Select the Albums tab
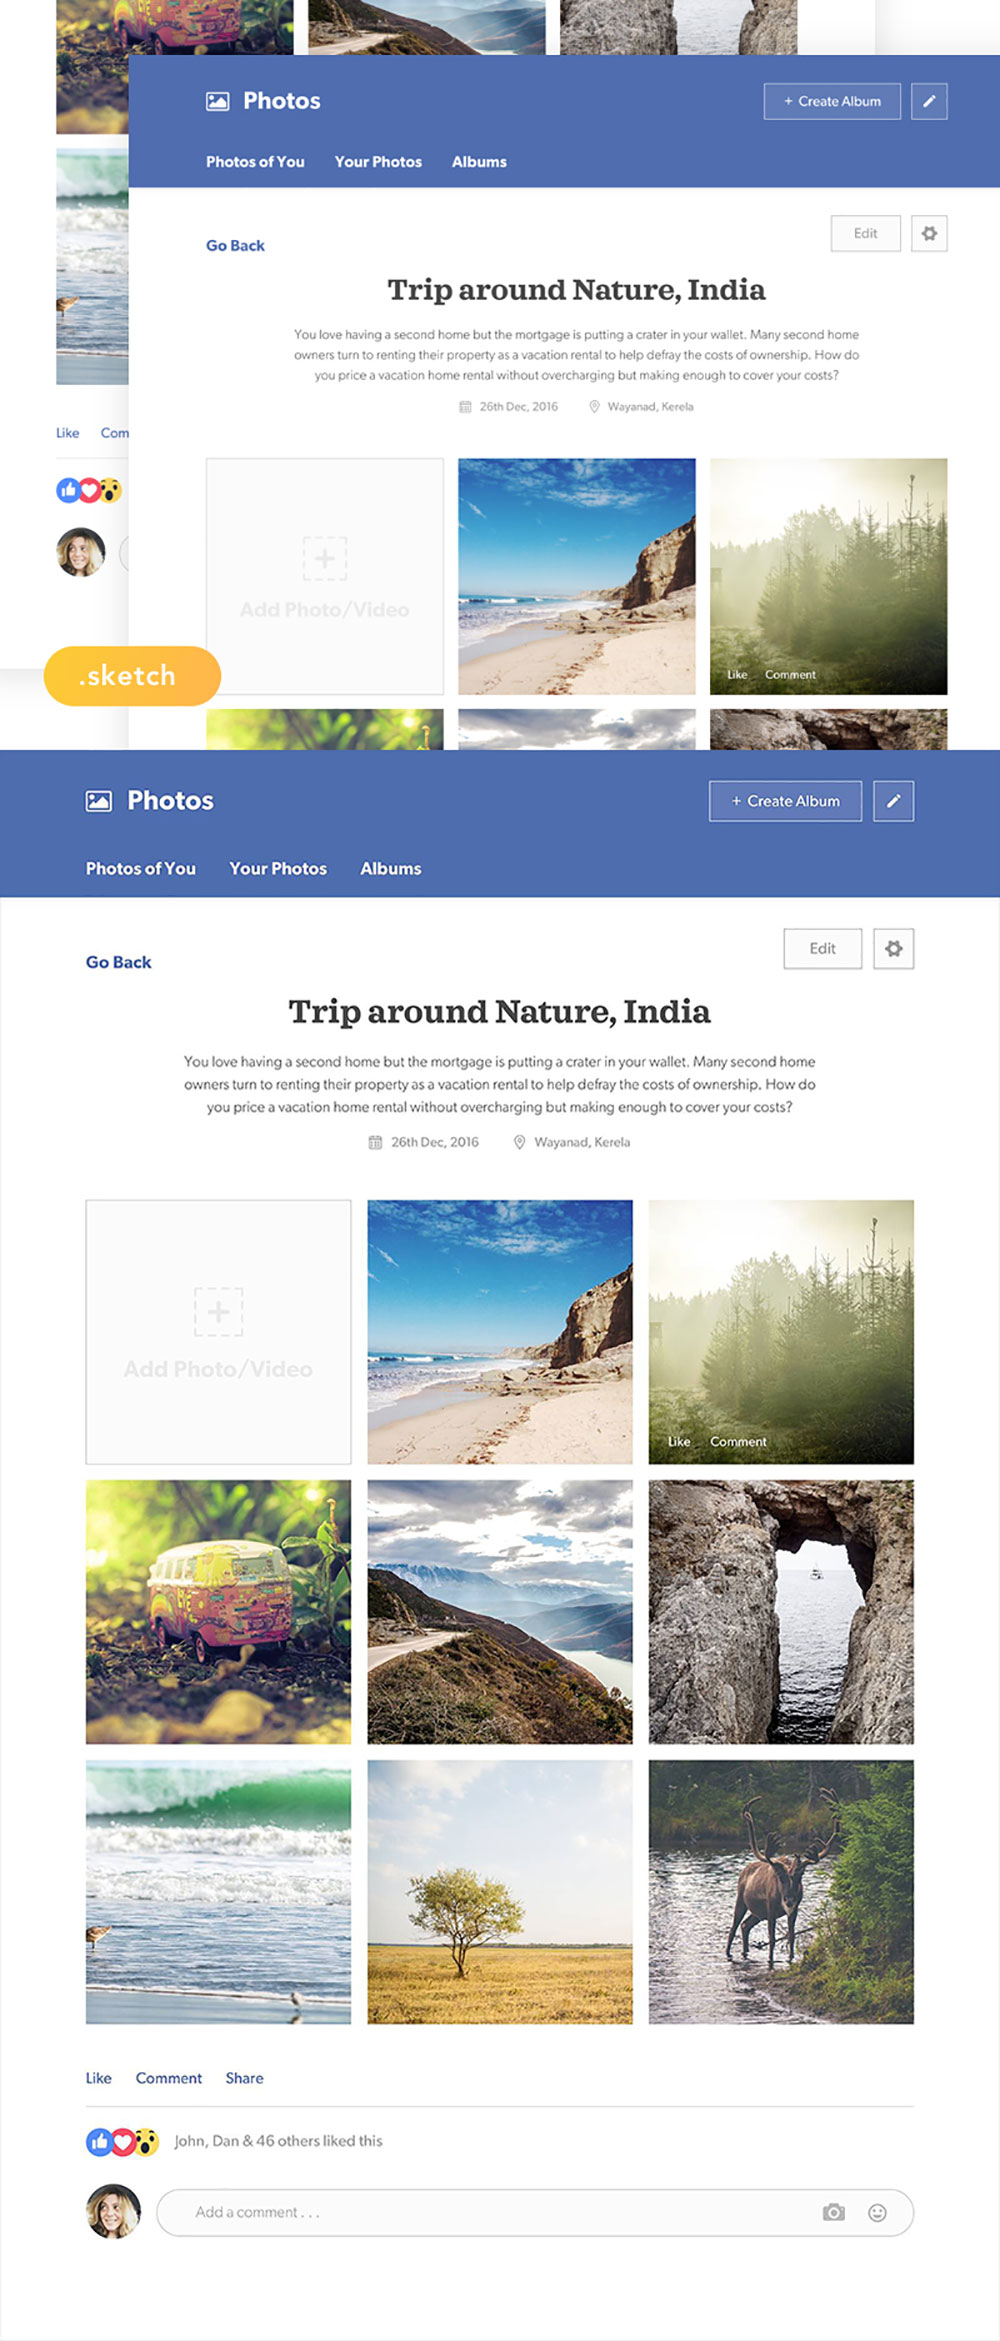Screen dimensions: 1000x2341 click(391, 868)
